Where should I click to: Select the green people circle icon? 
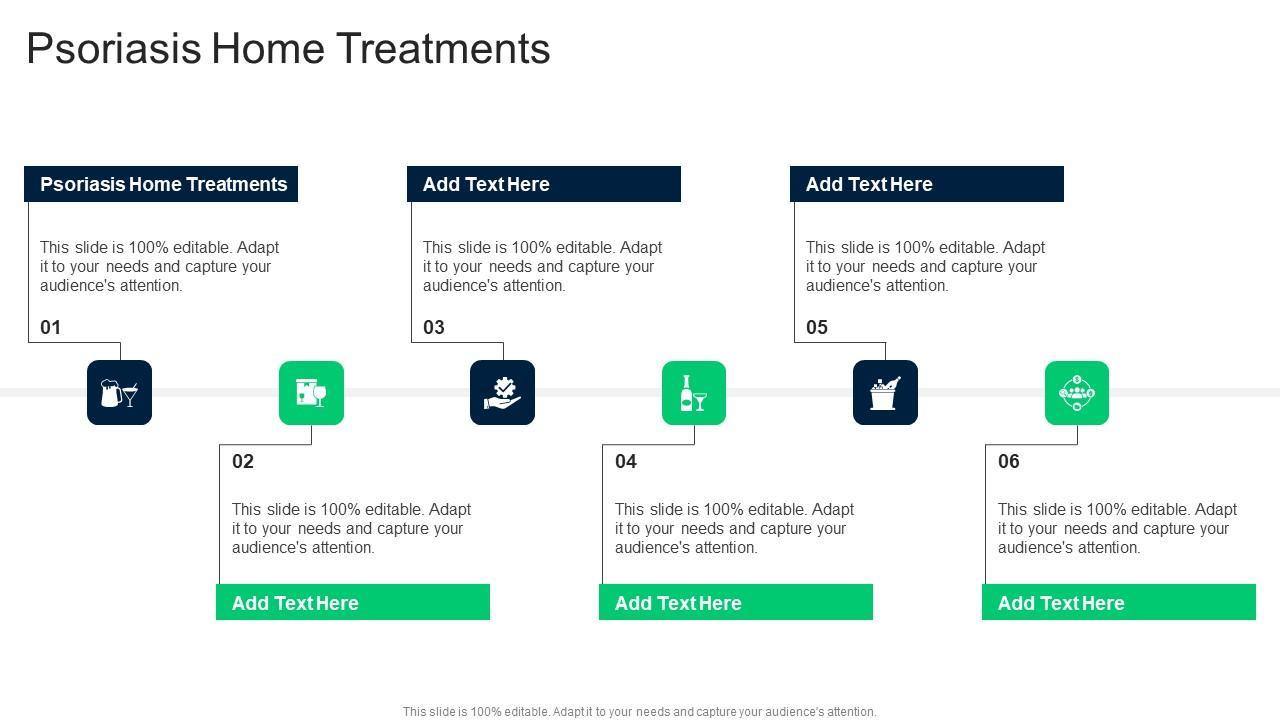tap(1077, 393)
